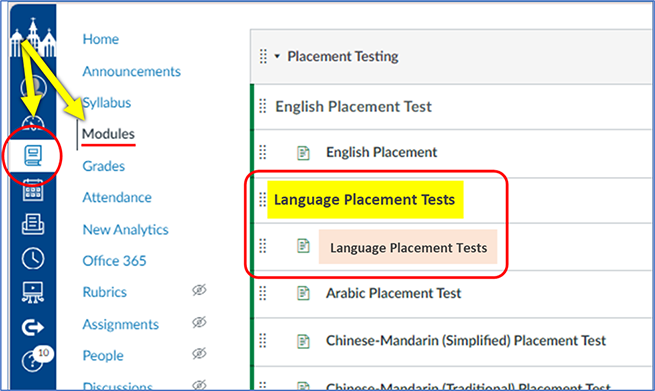The image size is (655, 391).
Task: Open the Inbox icon in global navigation
Action: tap(33, 224)
